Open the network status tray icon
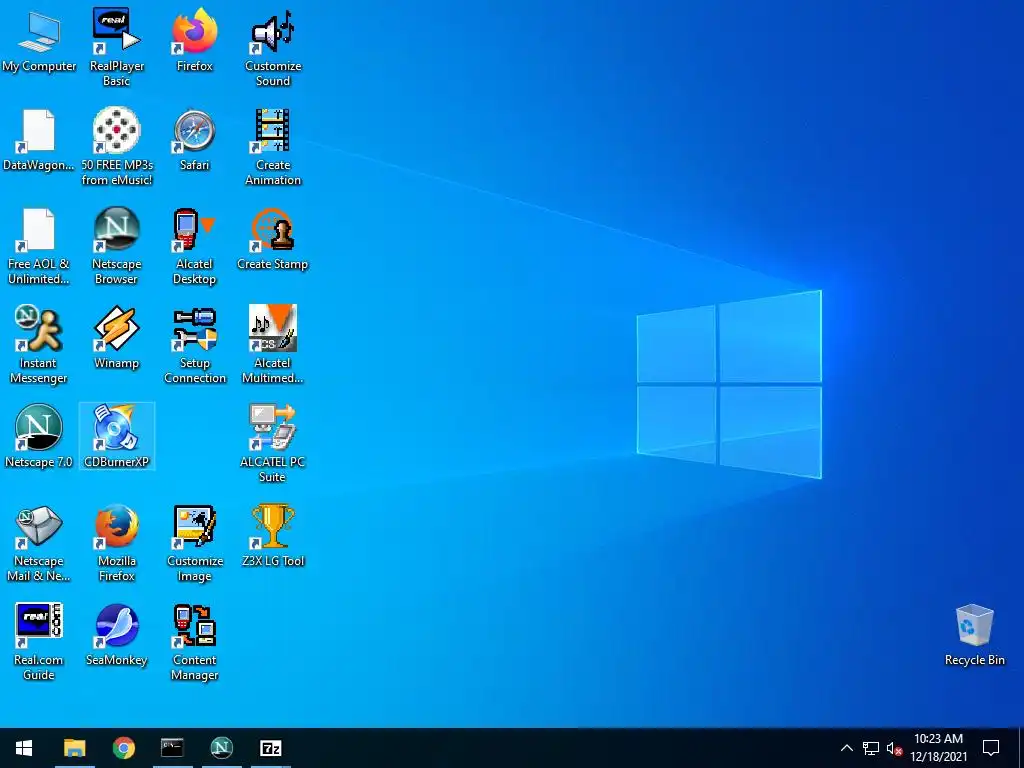The height and width of the screenshot is (768, 1024). click(x=871, y=748)
